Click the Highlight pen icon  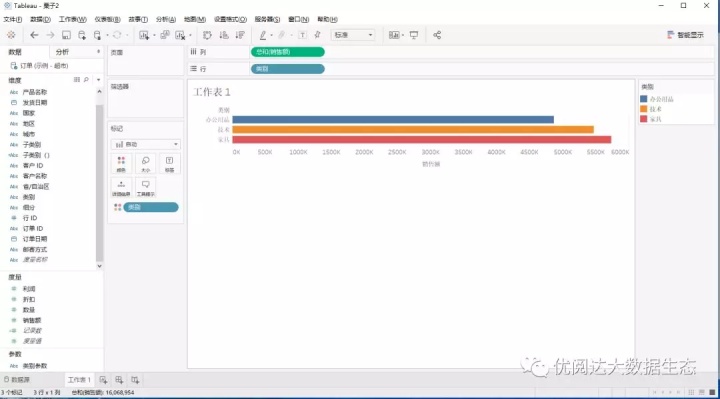(x=263, y=35)
